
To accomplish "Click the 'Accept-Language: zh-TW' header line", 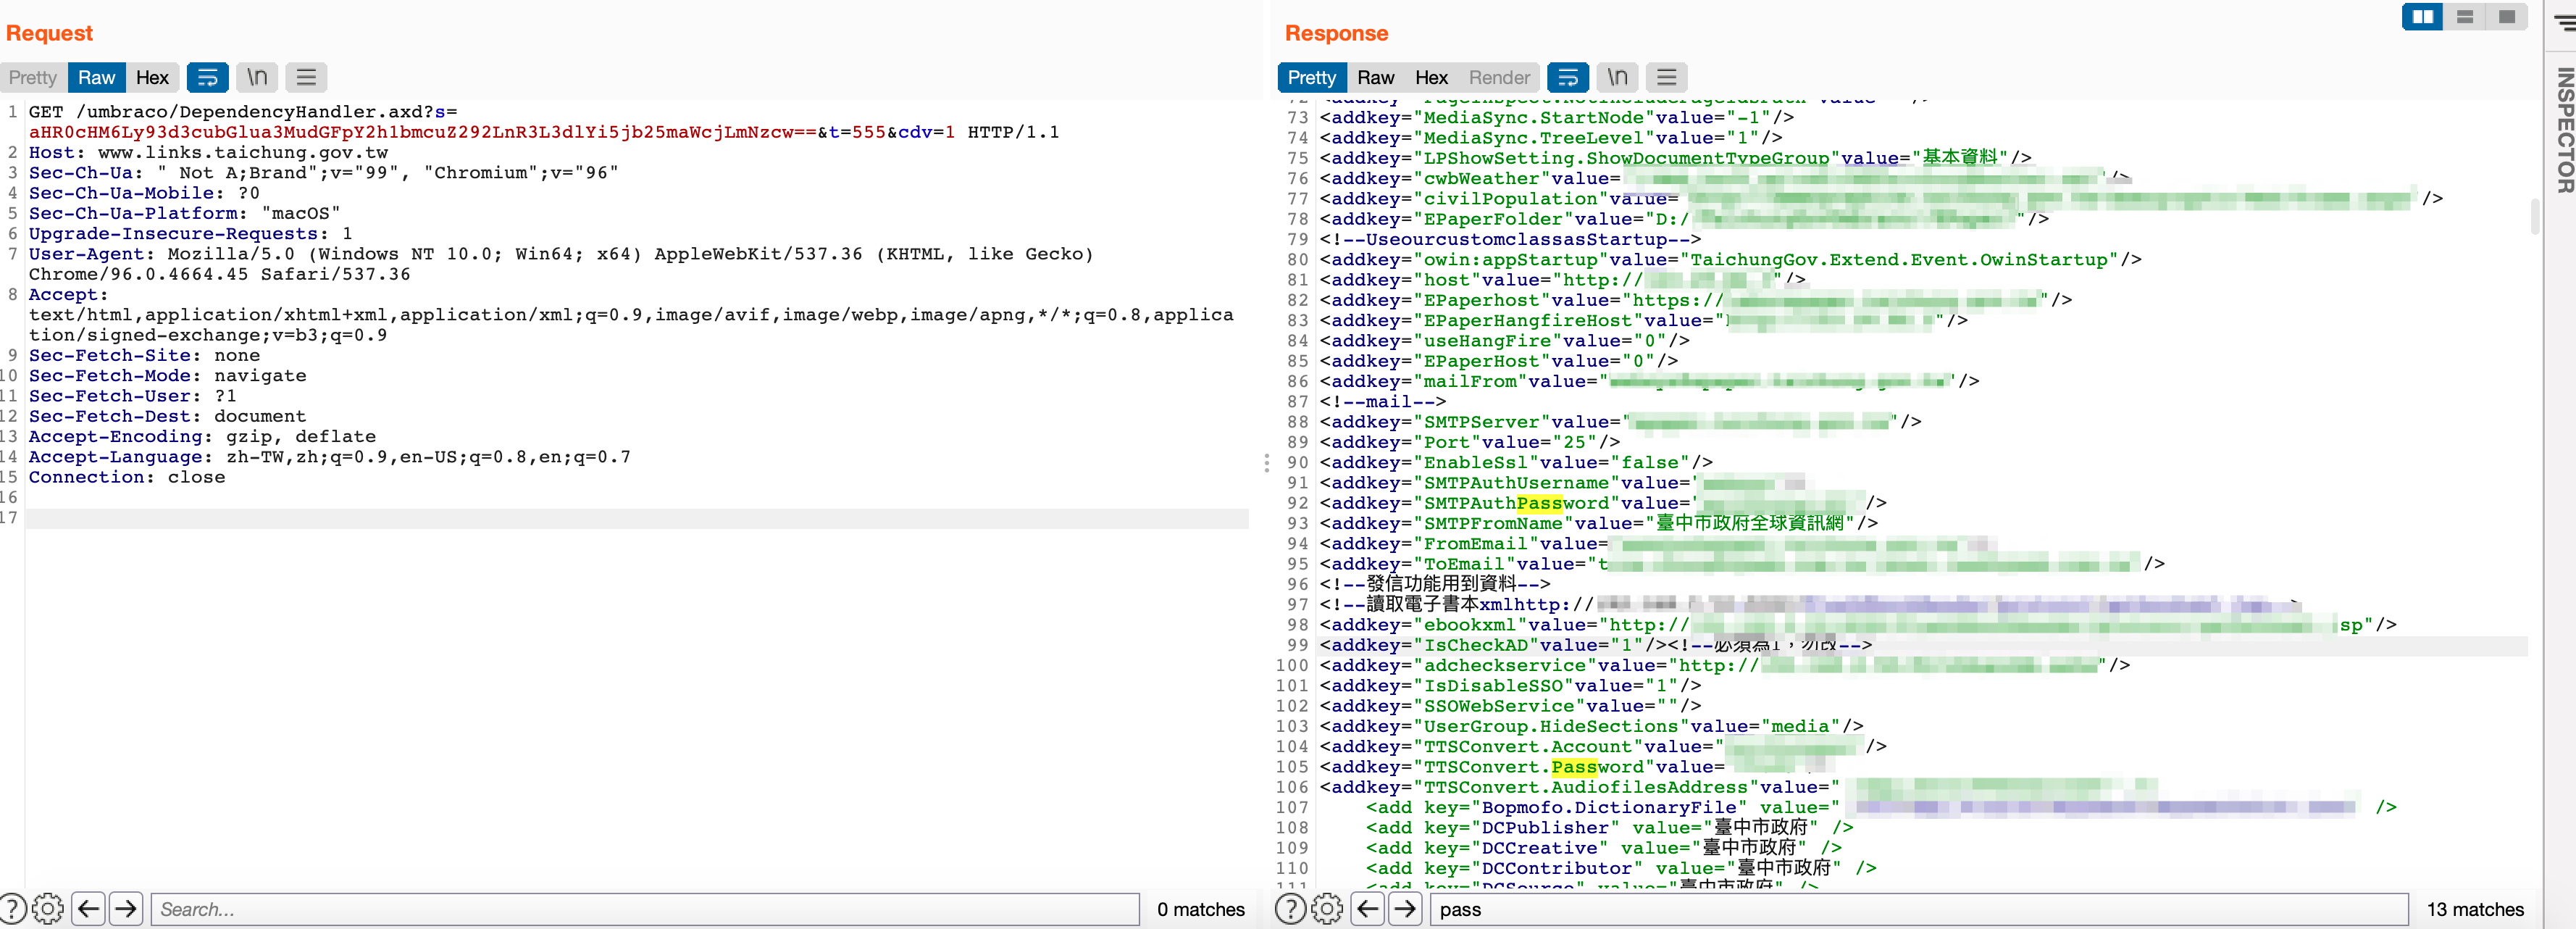I will [329, 457].
